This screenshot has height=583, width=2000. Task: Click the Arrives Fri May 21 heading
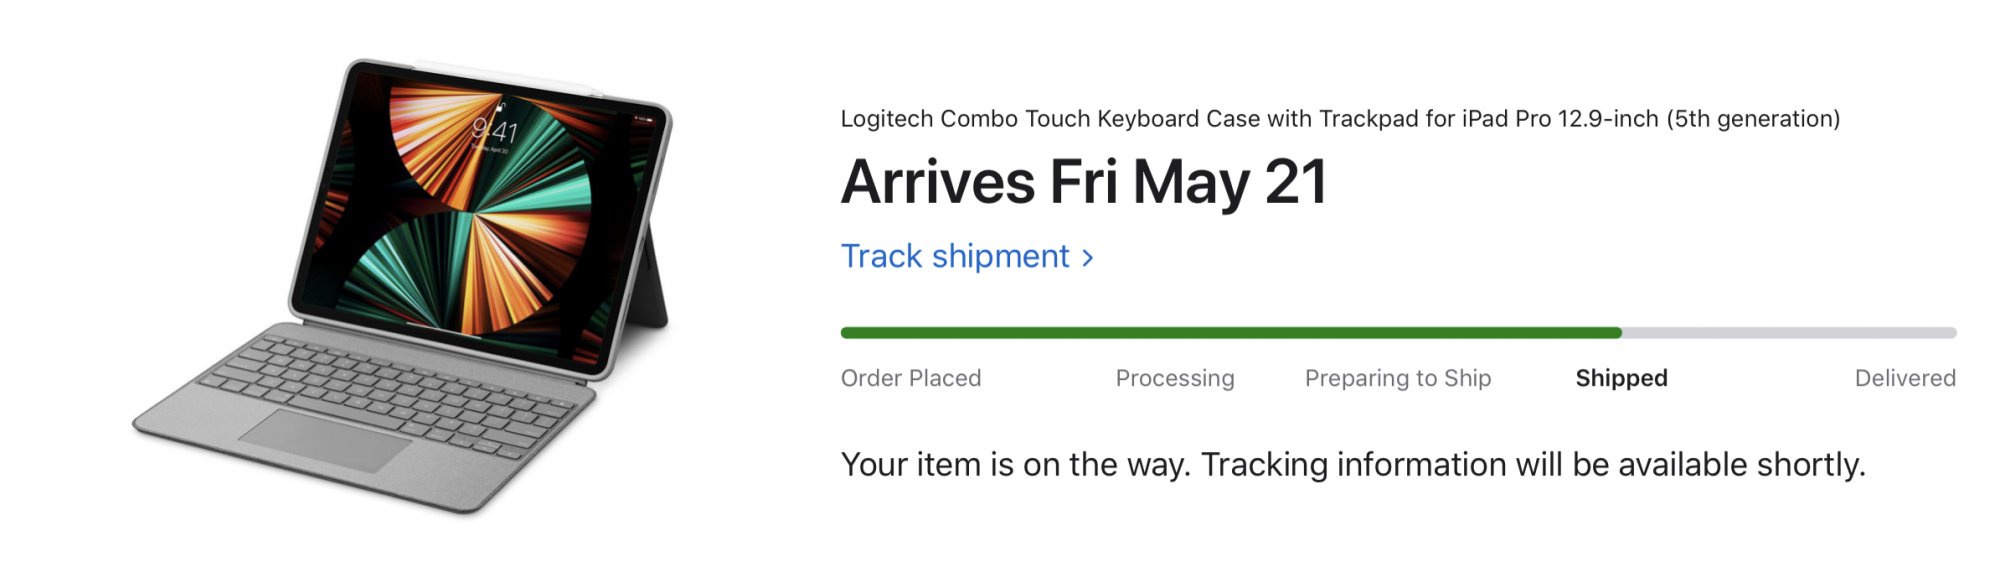pyautogui.click(x=1084, y=183)
